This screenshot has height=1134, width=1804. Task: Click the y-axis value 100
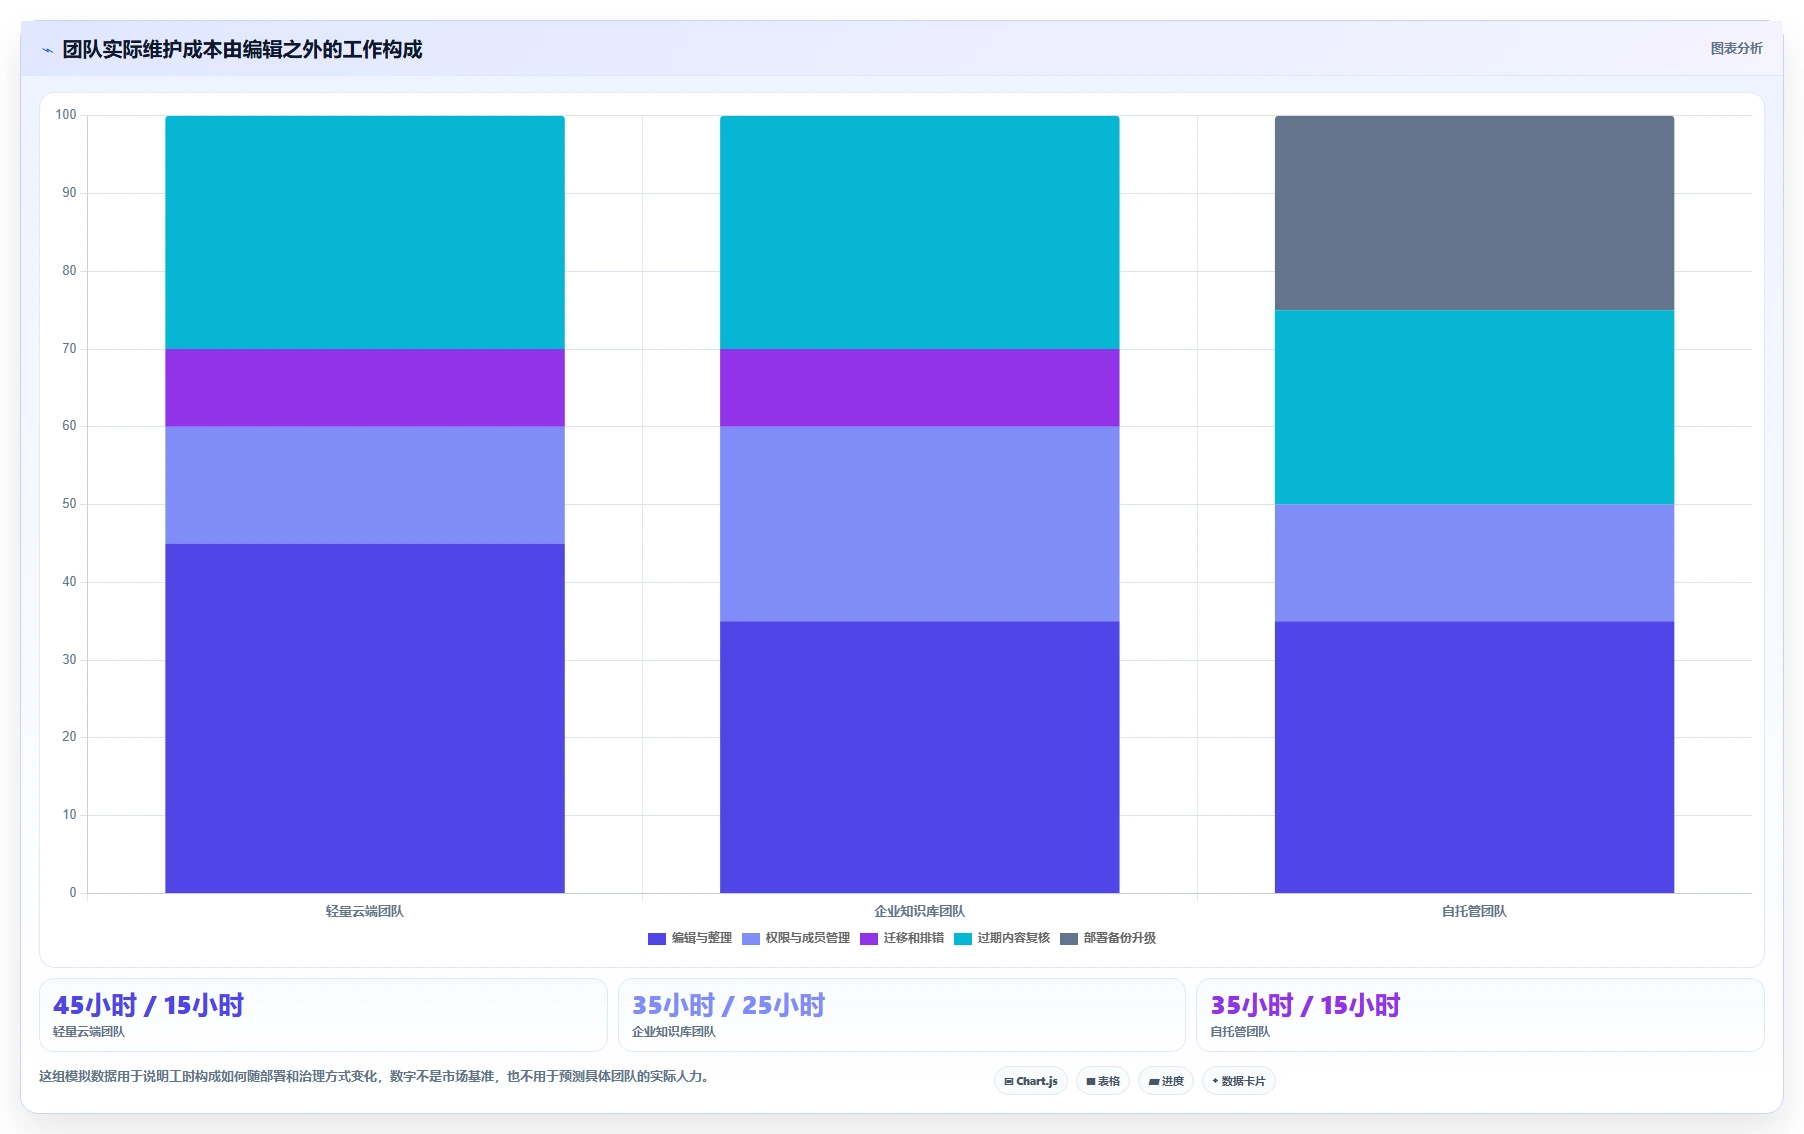coord(66,115)
